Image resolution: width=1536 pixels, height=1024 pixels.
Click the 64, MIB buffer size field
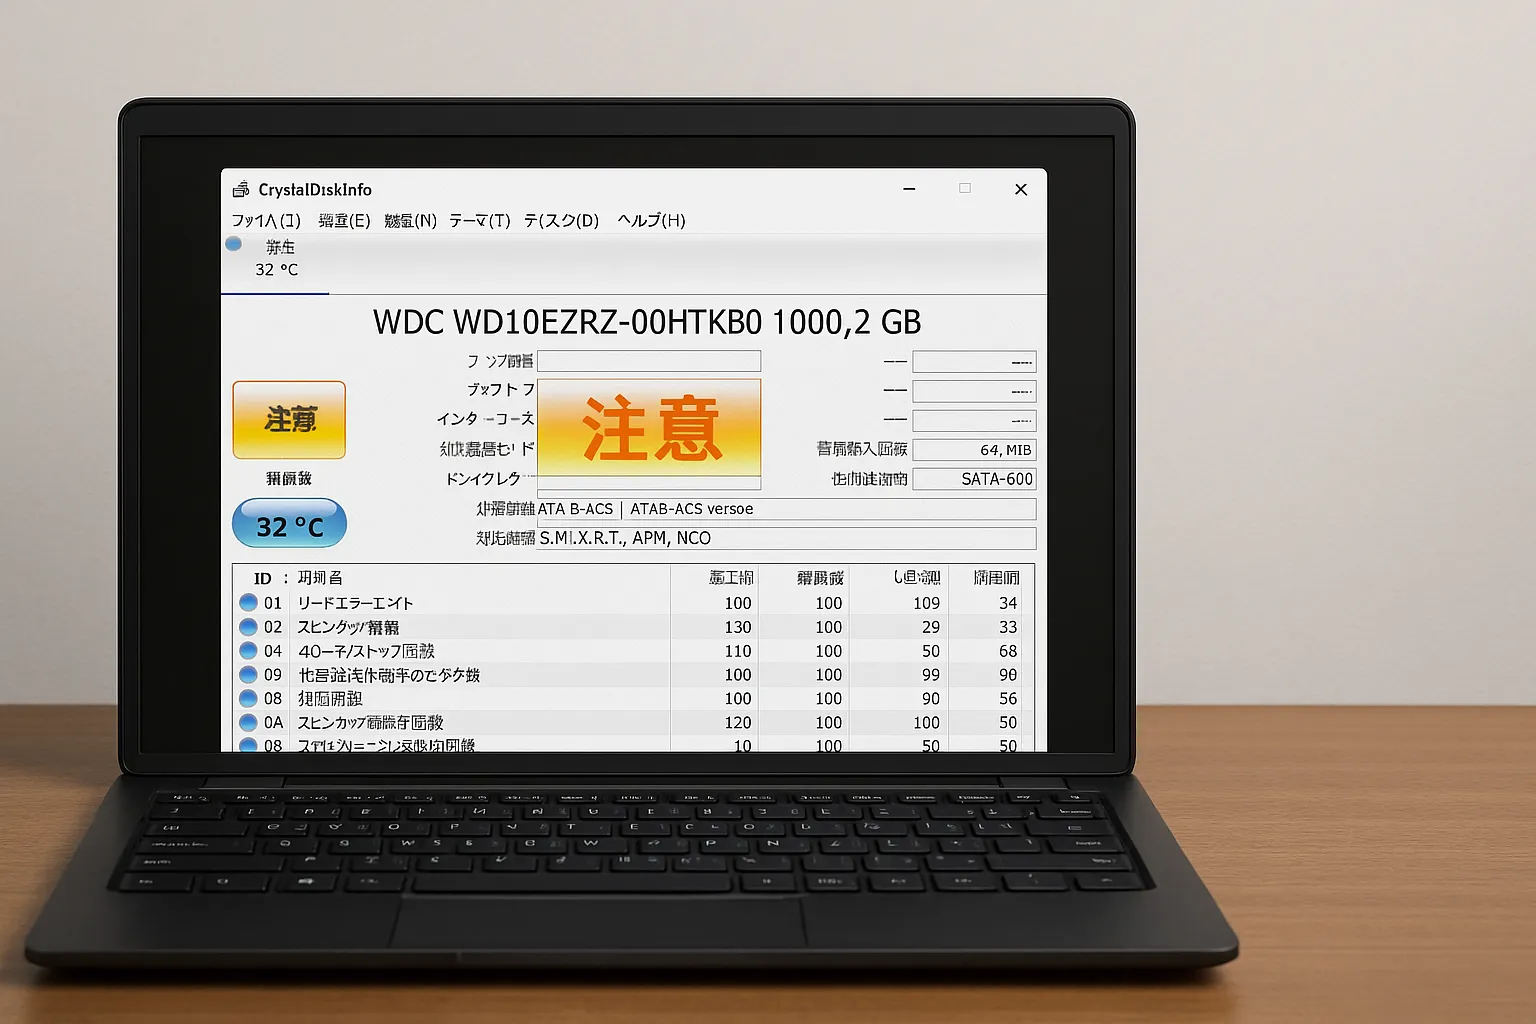pos(974,450)
